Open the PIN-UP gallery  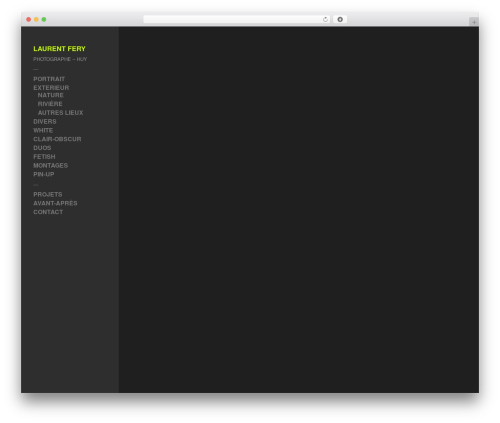pos(44,174)
